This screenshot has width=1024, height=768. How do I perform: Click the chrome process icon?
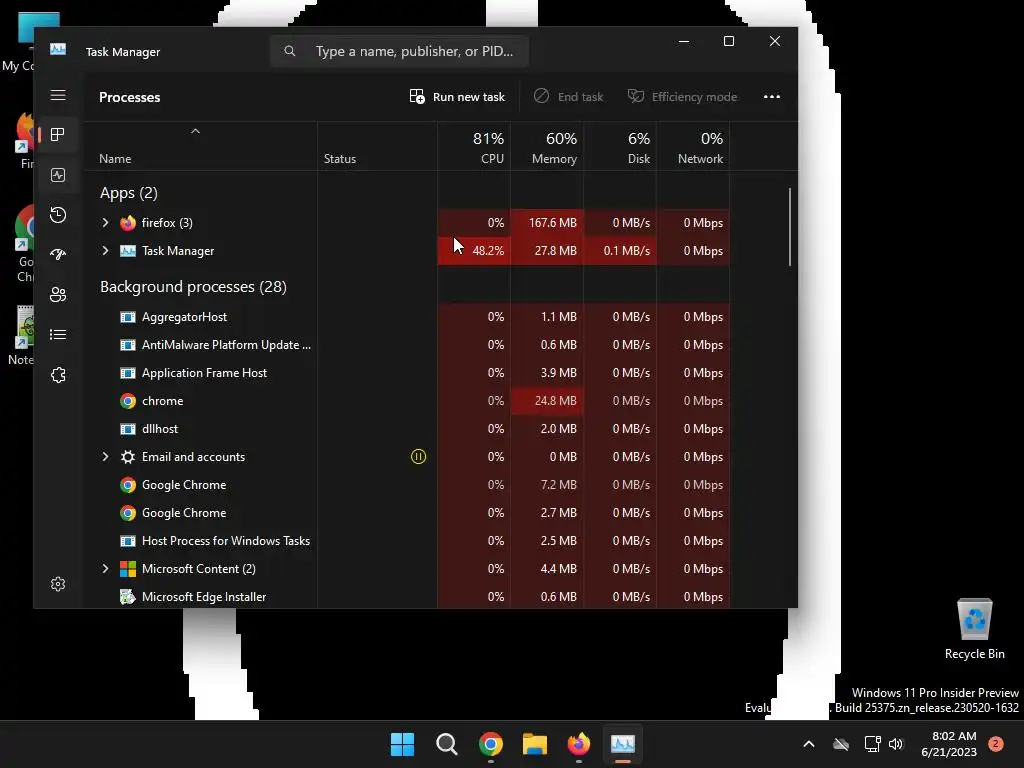pyautogui.click(x=128, y=401)
